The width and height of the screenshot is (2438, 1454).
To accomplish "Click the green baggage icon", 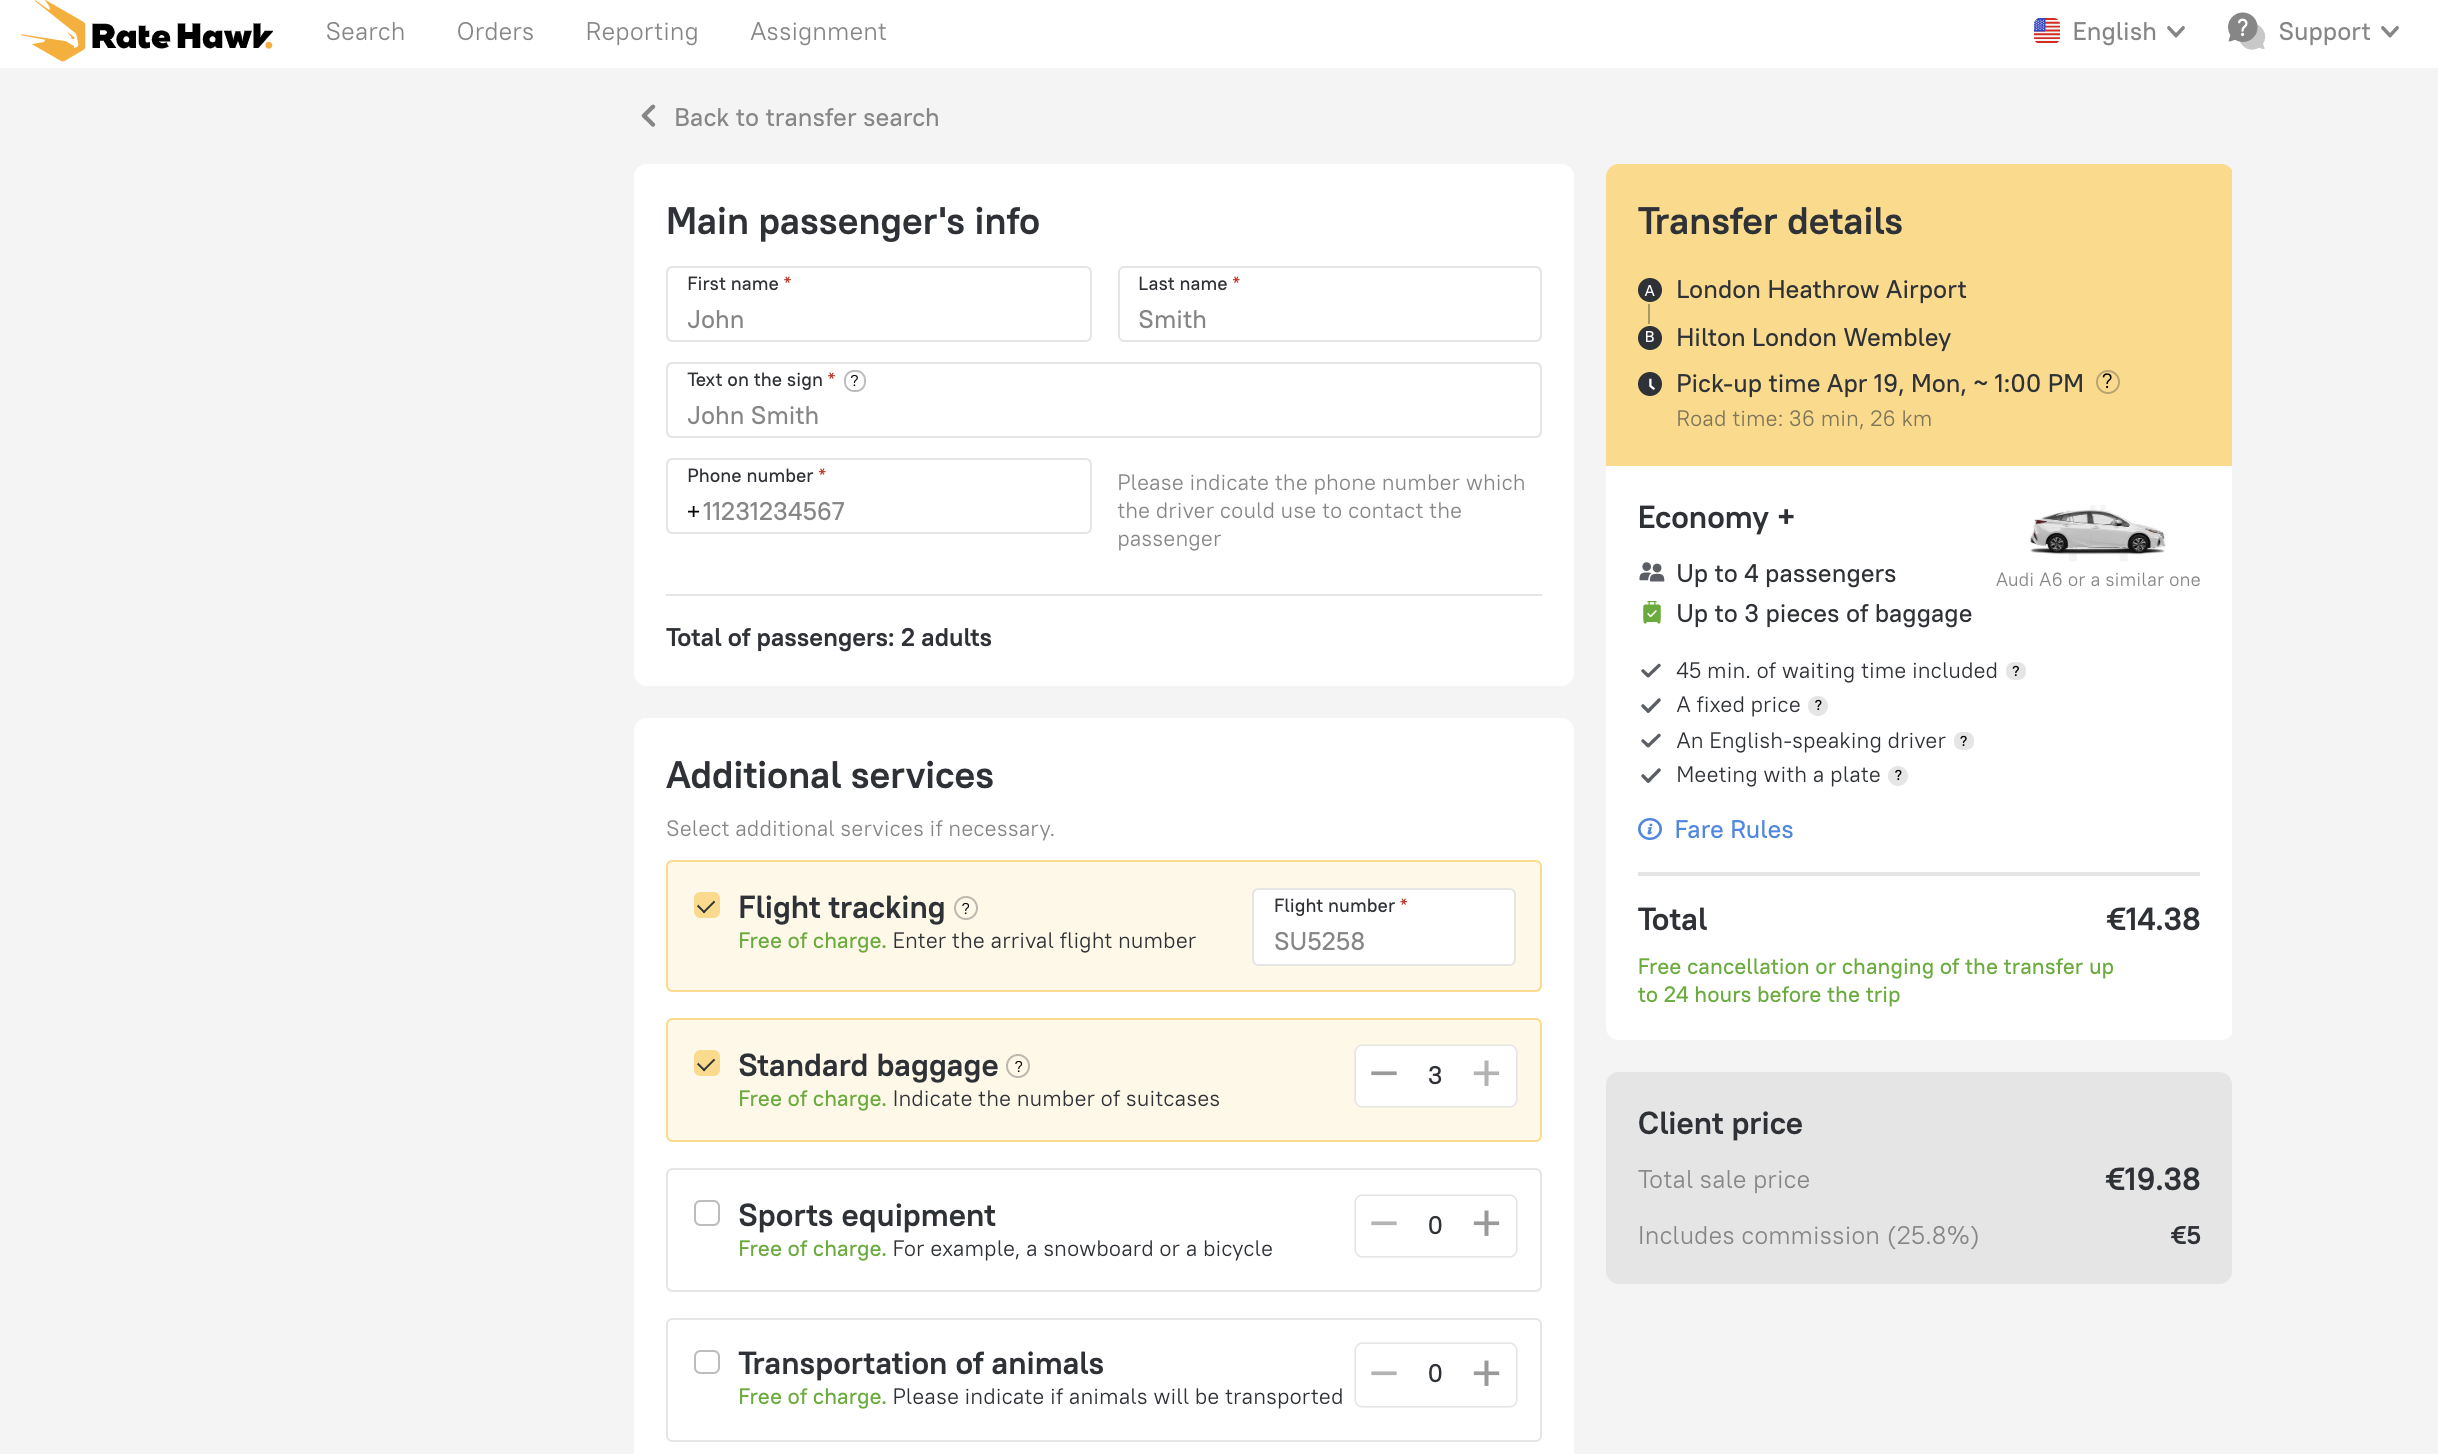I will [x=1652, y=613].
